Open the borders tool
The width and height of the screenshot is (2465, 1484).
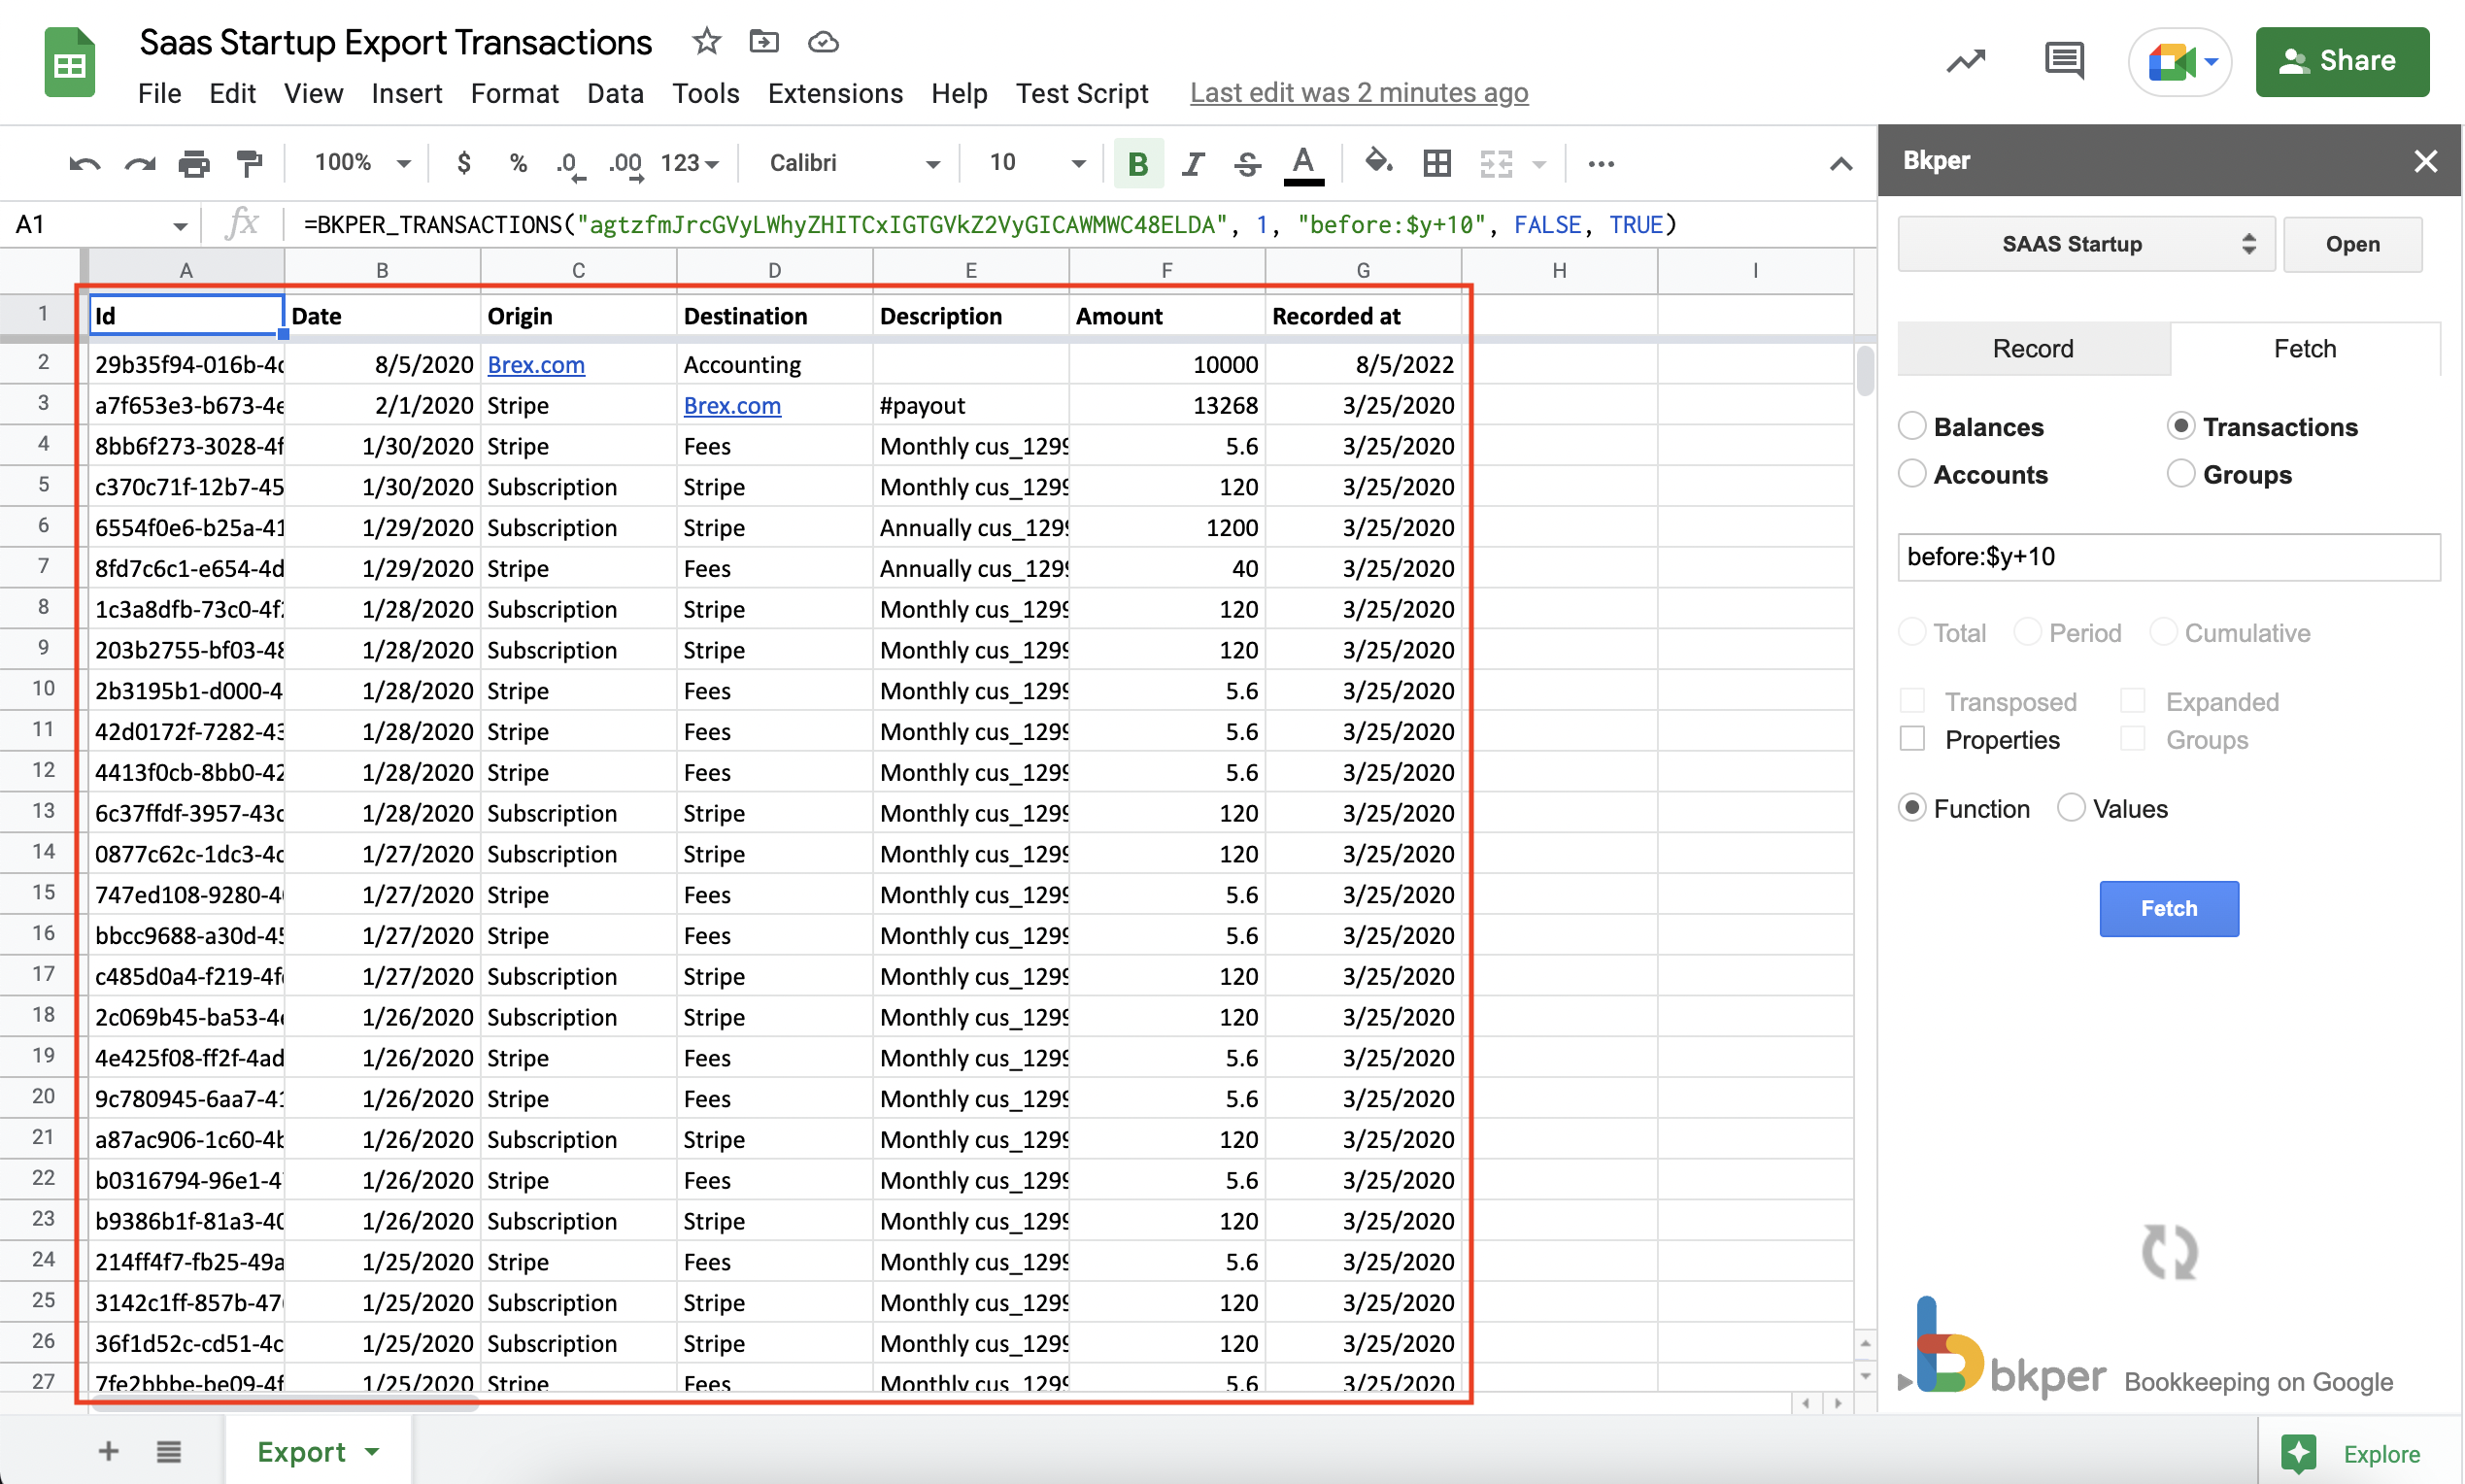pyautogui.click(x=1436, y=163)
